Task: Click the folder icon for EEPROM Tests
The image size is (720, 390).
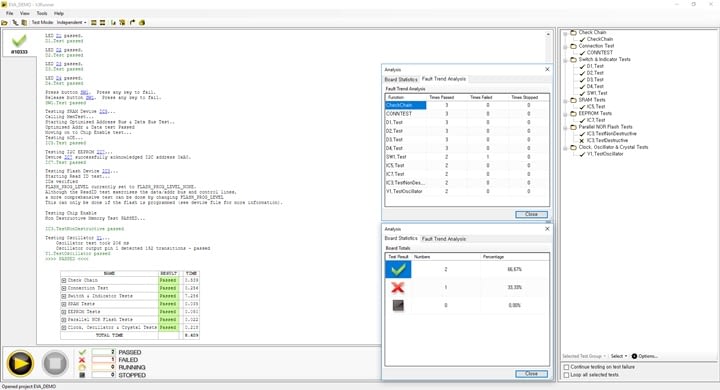Action: 574,113
